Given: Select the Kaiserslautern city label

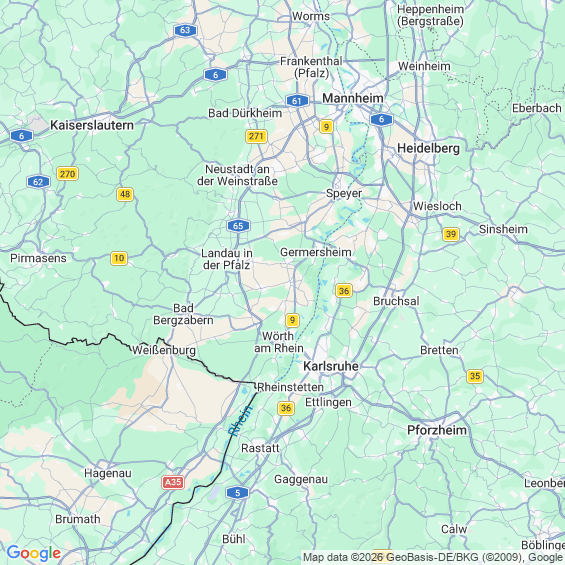Looking at the screenshot, I should pos(92,125).
